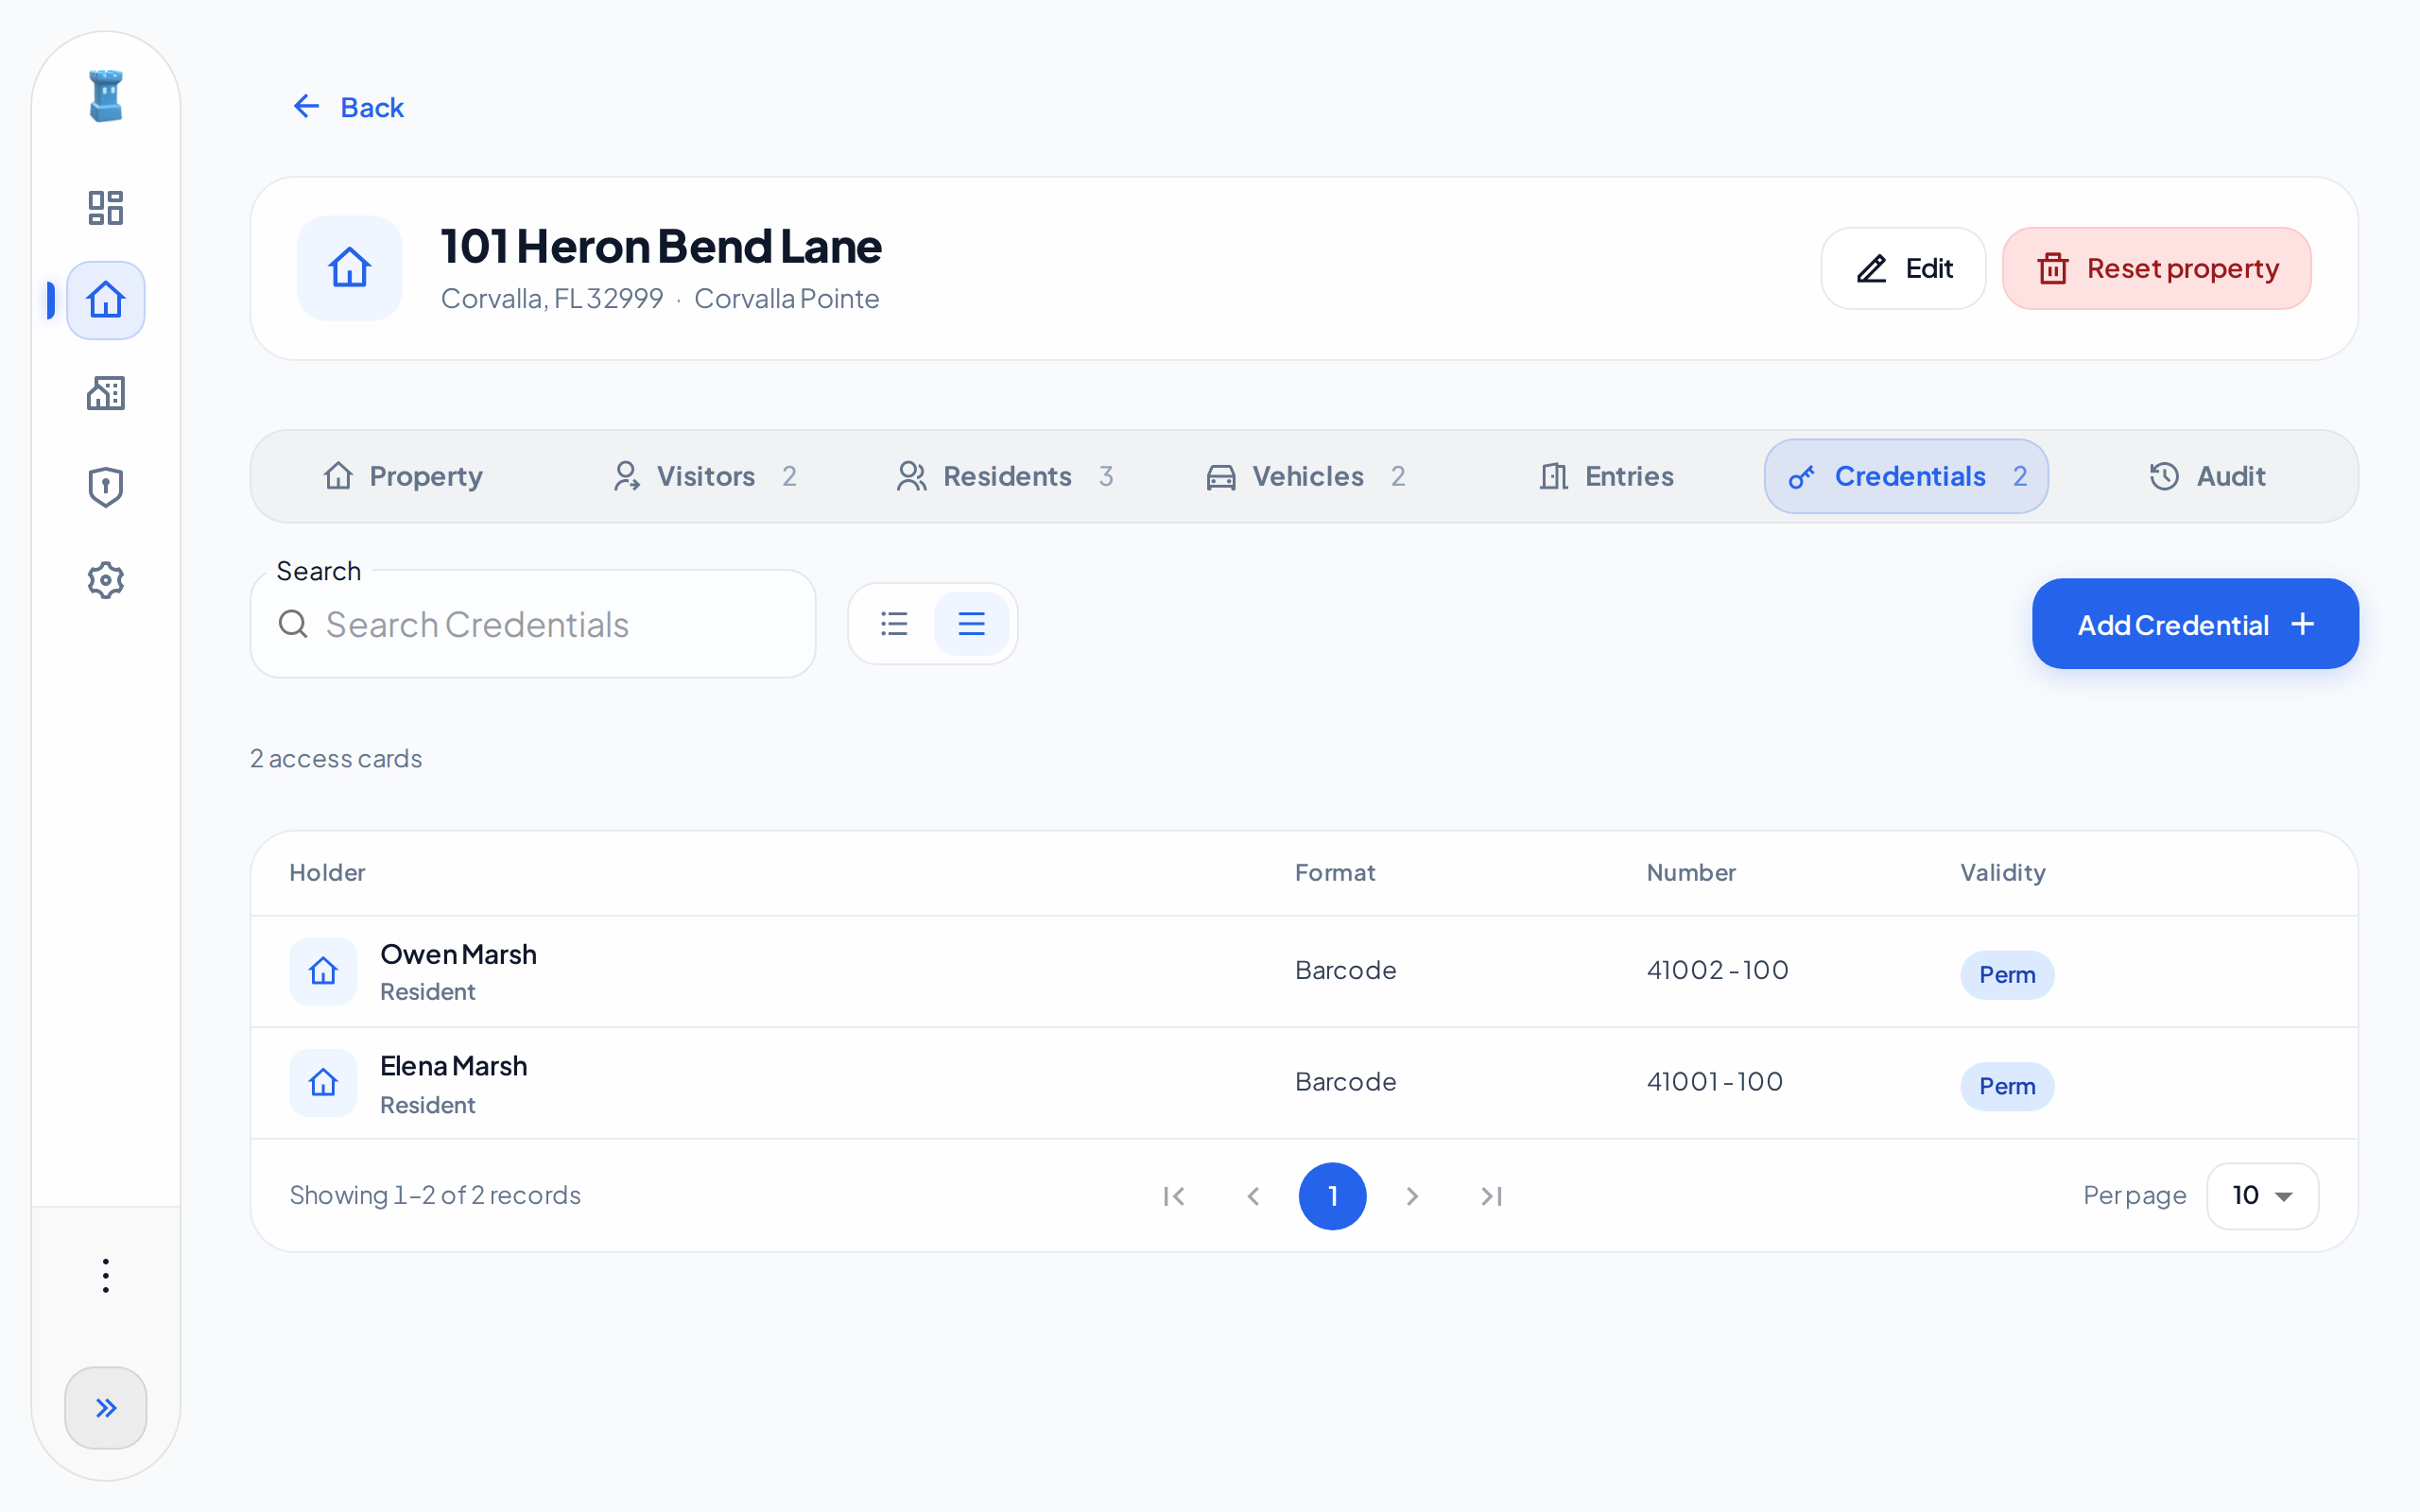Switch to the Property tab

403,476
